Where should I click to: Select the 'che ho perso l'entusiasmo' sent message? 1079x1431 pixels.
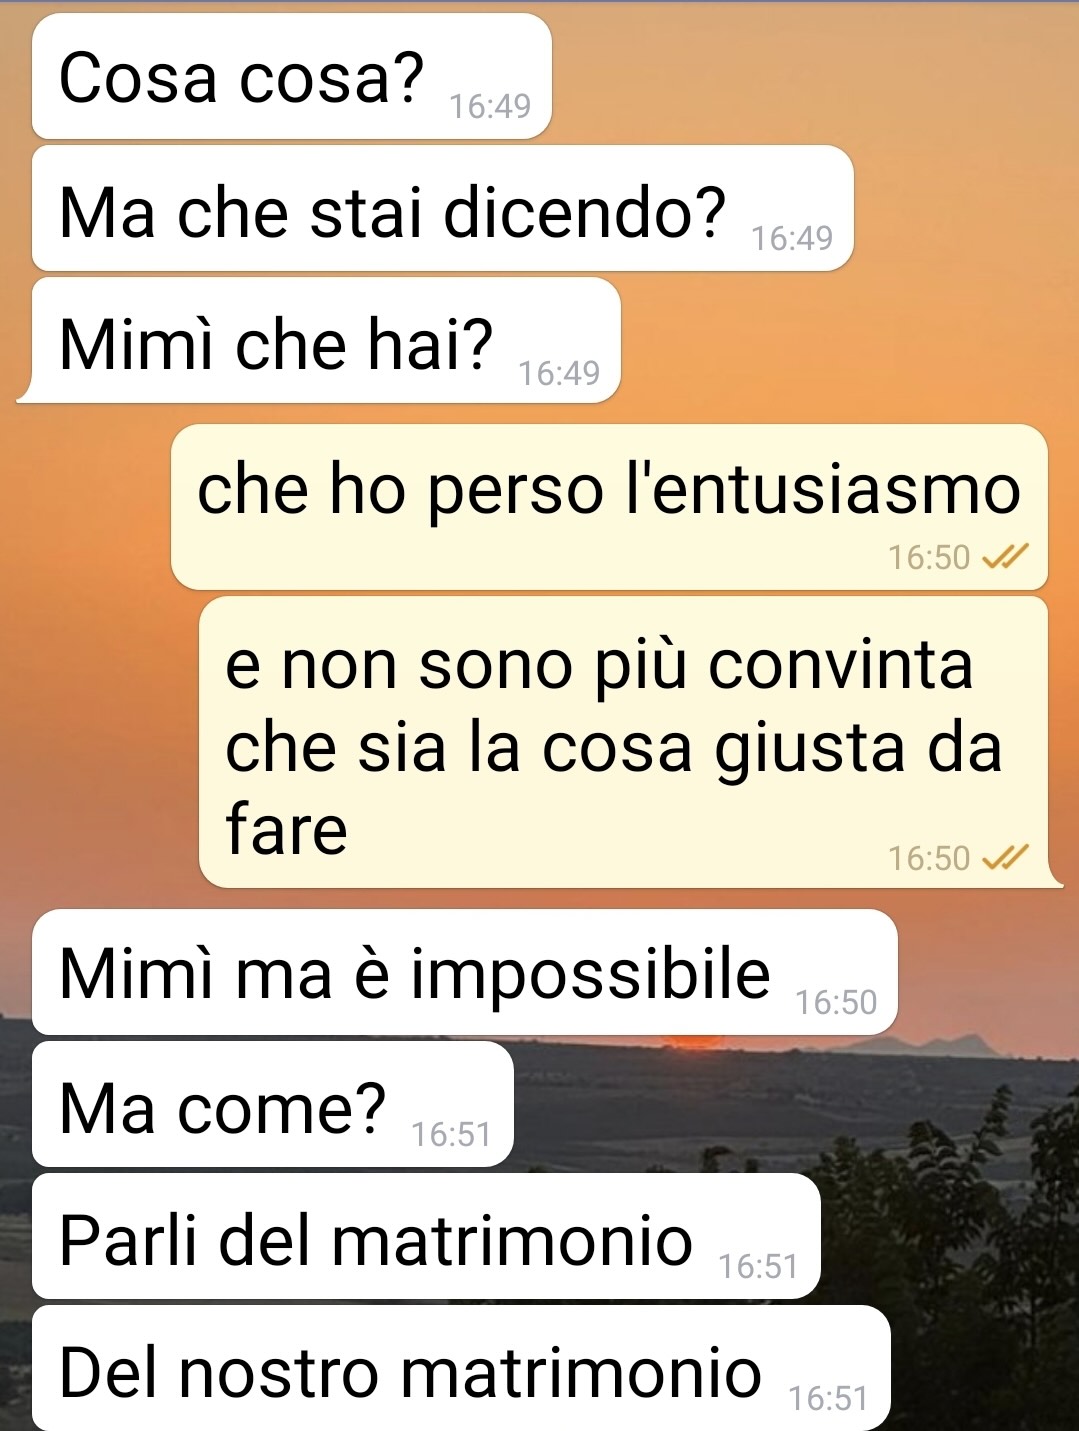(609, 507)
